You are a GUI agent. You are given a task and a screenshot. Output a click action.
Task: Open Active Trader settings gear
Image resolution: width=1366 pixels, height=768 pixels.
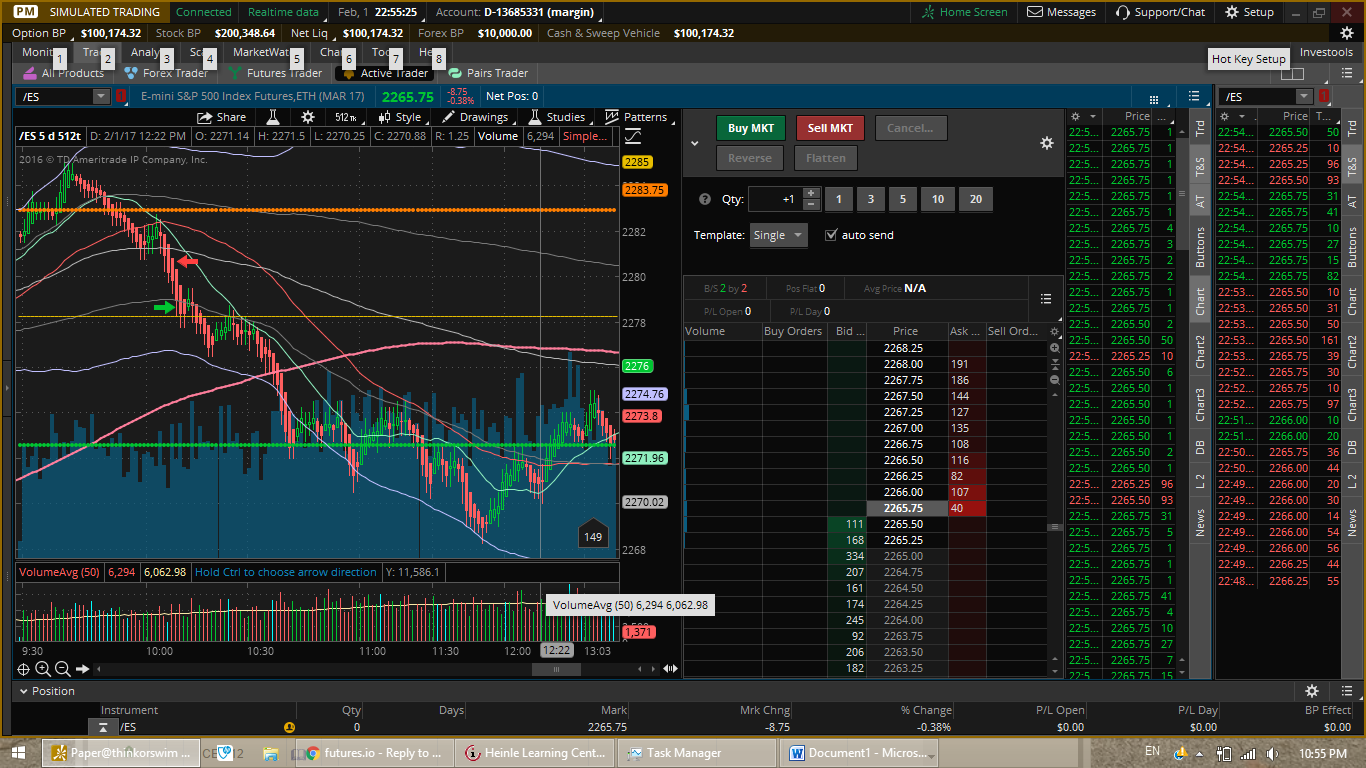click(x=1047, y=143)
